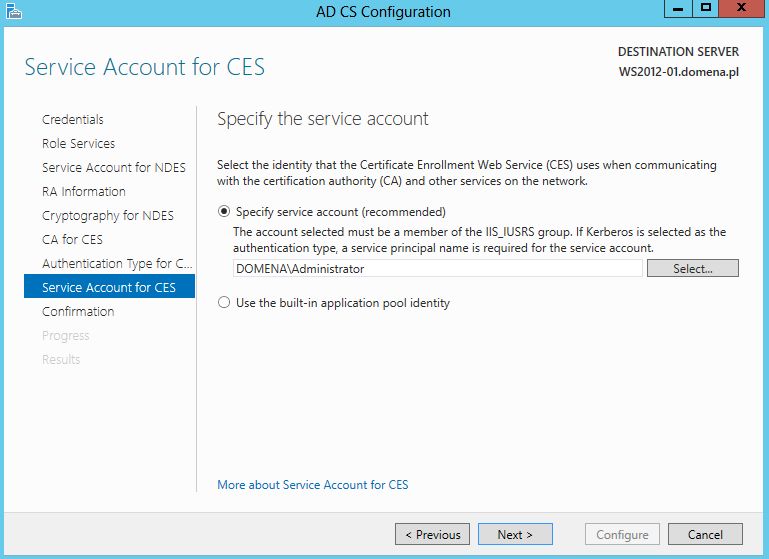Maximize the AD CS Configuration window
The height and width of the screenshot is (559, 769).
(x=705, y=8)
